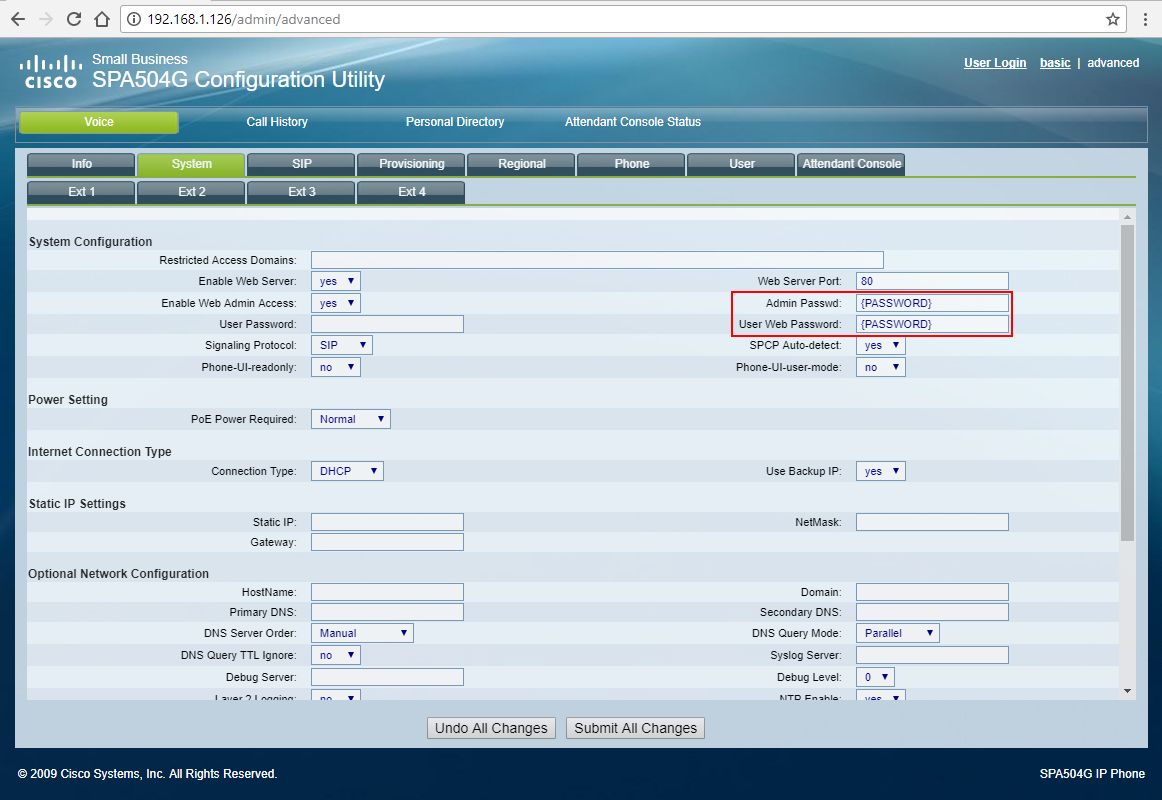This screenshot has width=1162, height=800.
Task: Open the Enable Web Server dropdown
Action: pyautogui.click(x=336, y=281)
